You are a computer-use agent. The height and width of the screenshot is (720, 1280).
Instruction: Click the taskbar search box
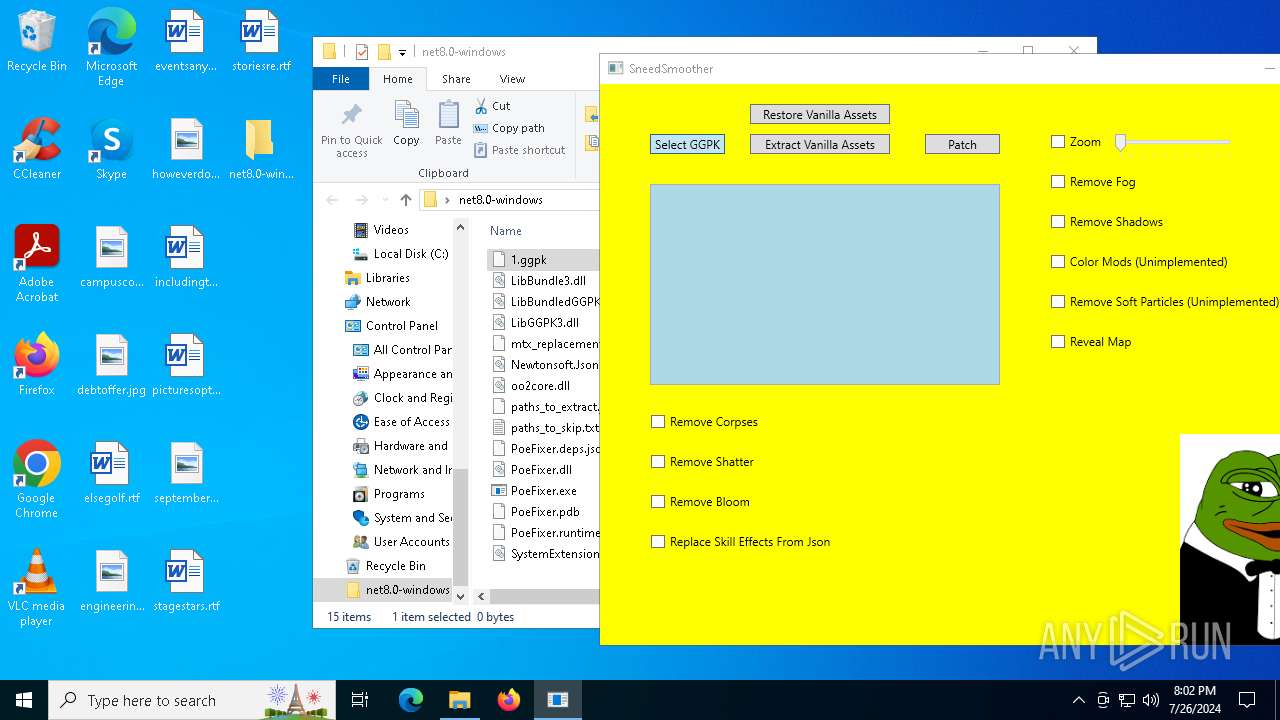[192, 700]
